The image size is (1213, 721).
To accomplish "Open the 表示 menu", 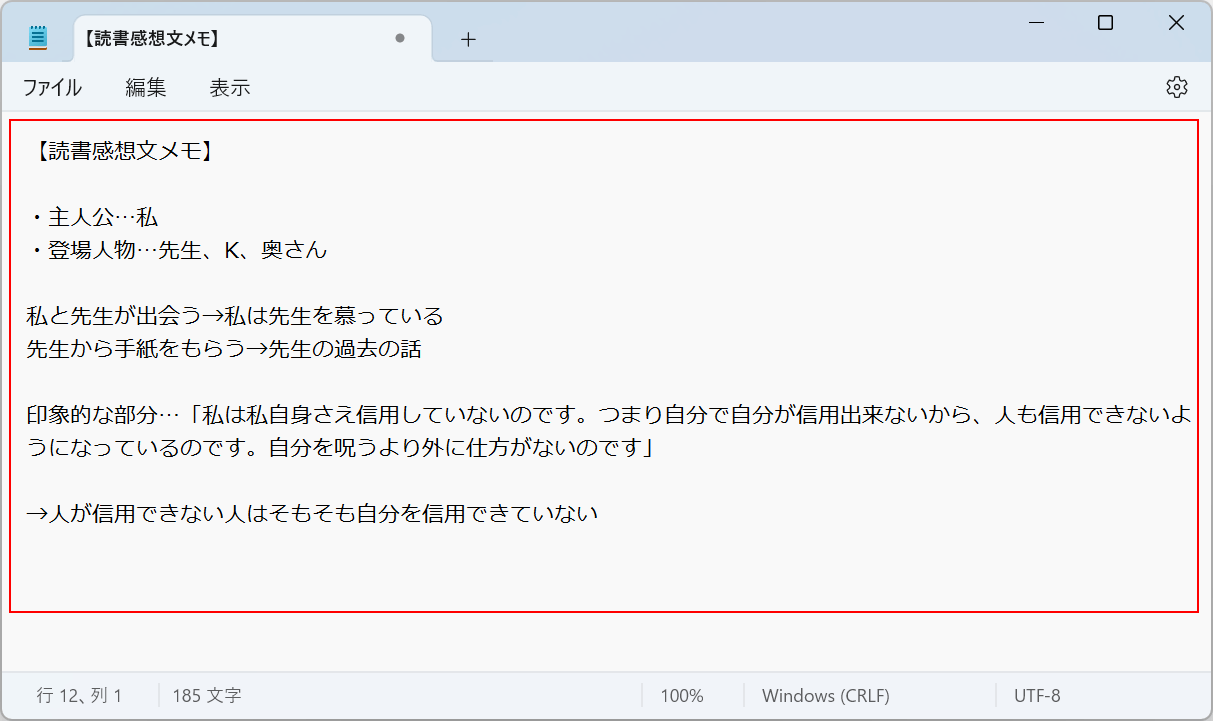I will (x=230, y=88).
